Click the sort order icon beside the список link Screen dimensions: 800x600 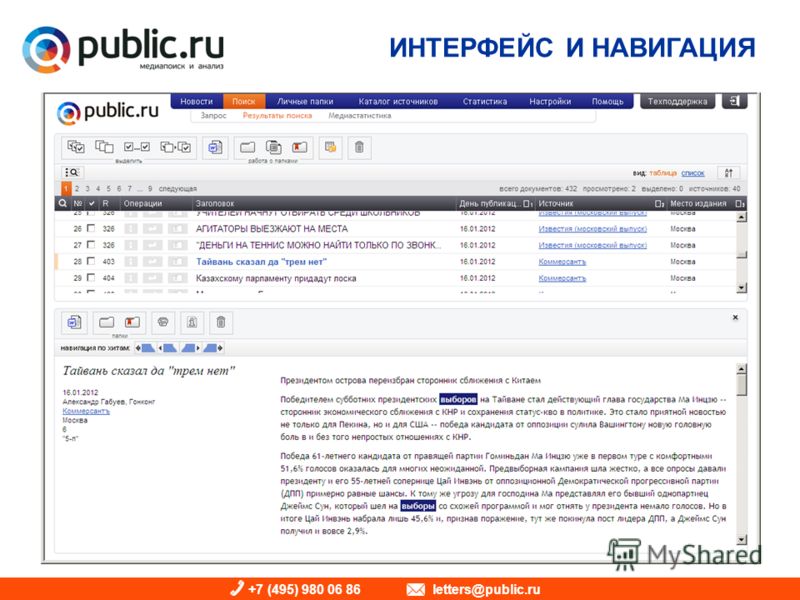tap(728, 173)
